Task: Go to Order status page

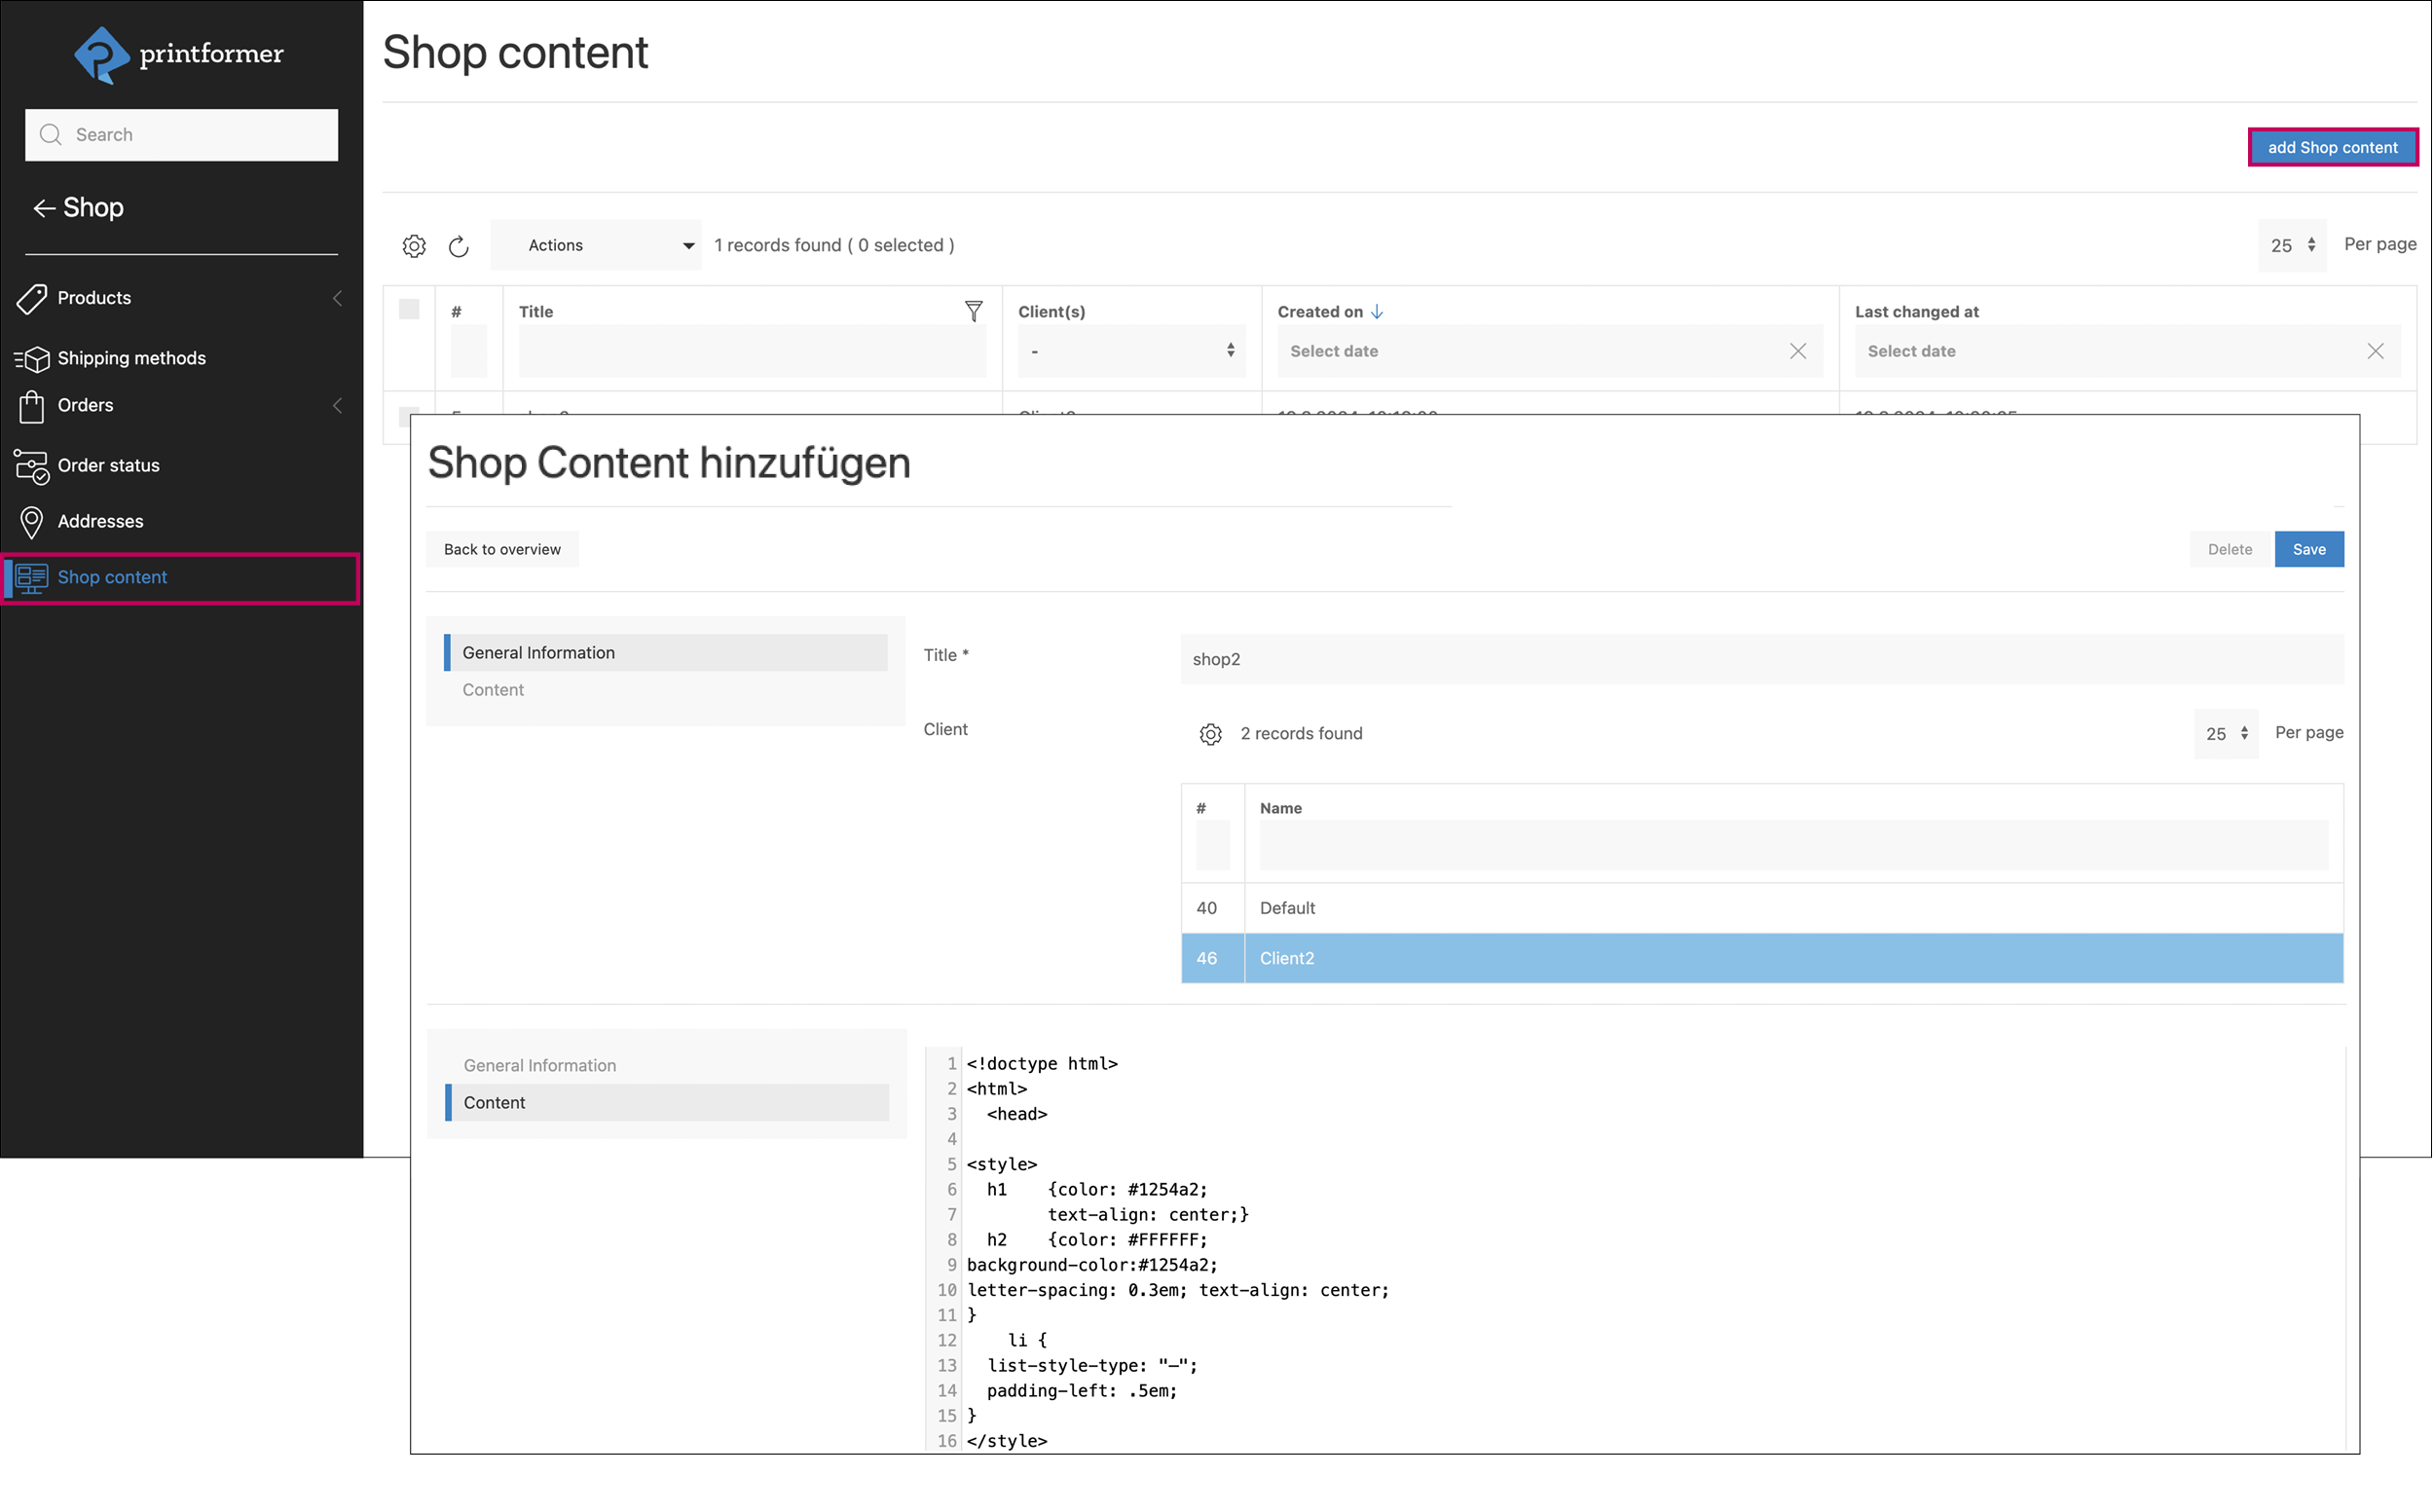Action: coord(108,464)
